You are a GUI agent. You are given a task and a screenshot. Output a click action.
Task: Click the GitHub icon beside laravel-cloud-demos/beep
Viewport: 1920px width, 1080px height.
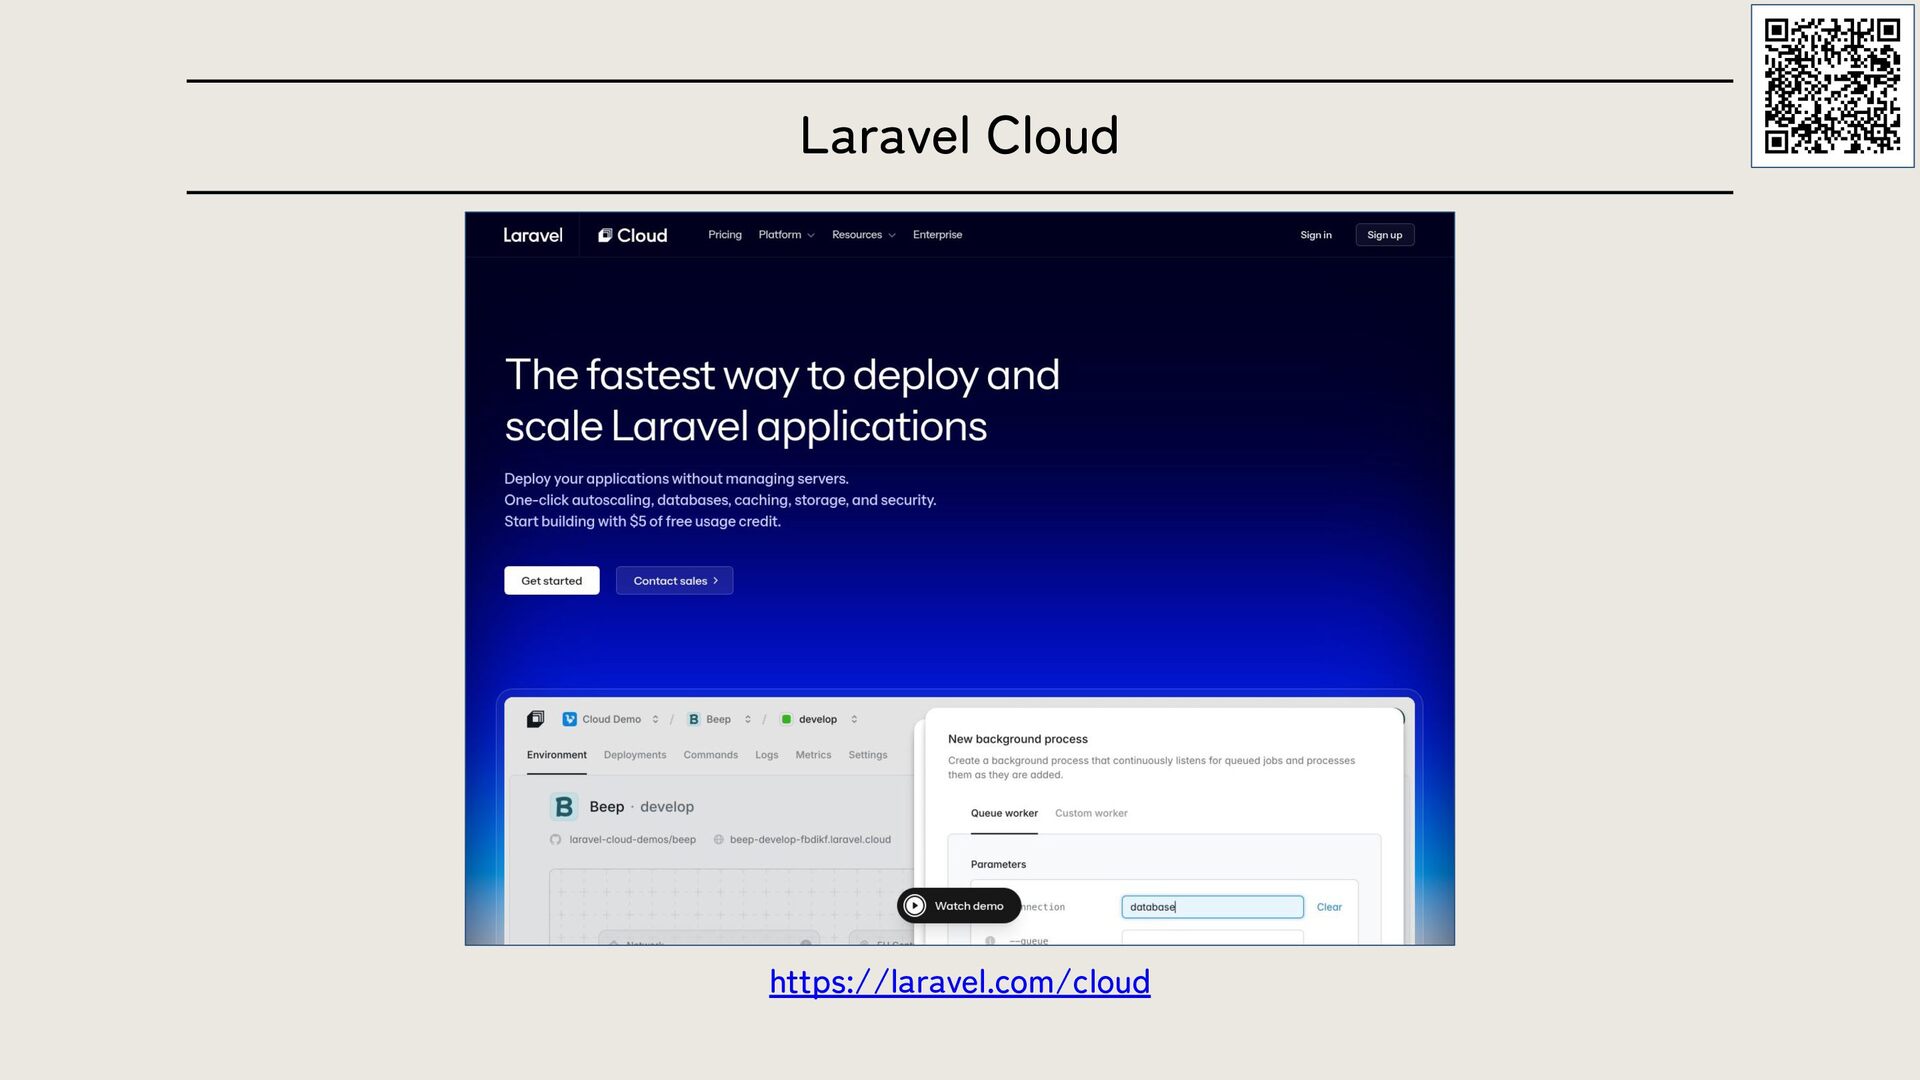tap(555, 840)
